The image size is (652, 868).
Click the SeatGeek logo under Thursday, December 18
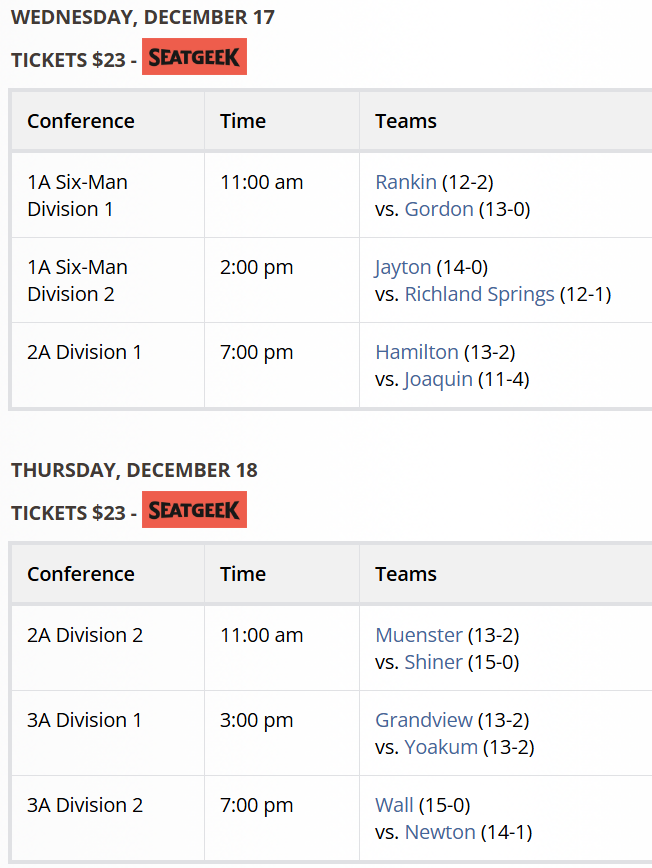[x=194, y=510]
